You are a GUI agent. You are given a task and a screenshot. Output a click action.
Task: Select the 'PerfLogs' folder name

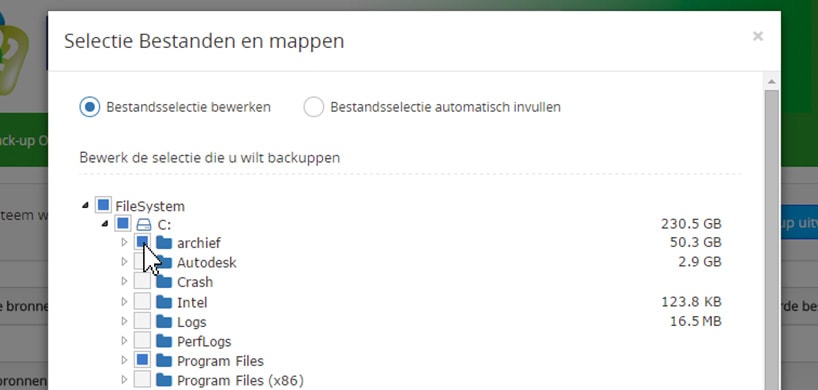tap(204, 342)
